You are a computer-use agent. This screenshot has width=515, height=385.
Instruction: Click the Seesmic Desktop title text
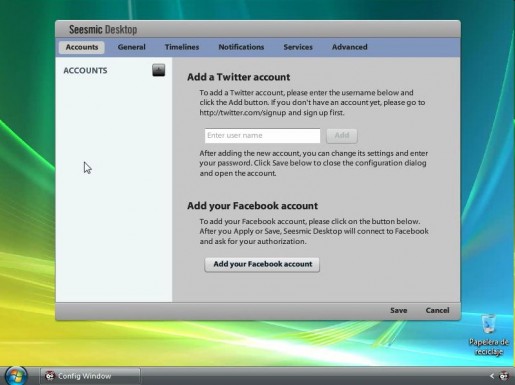(x=103, y=30)
